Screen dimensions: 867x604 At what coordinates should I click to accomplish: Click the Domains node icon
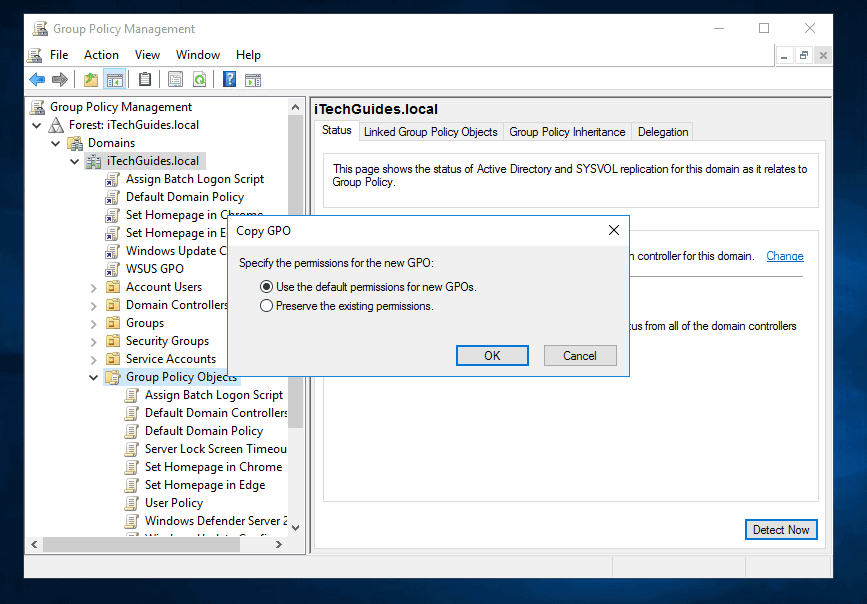76,143
